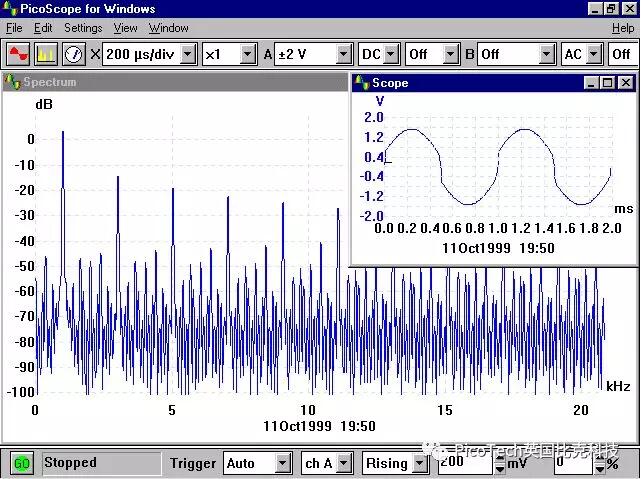Expand channel A ±2 V range dropdown

point(344,54)
